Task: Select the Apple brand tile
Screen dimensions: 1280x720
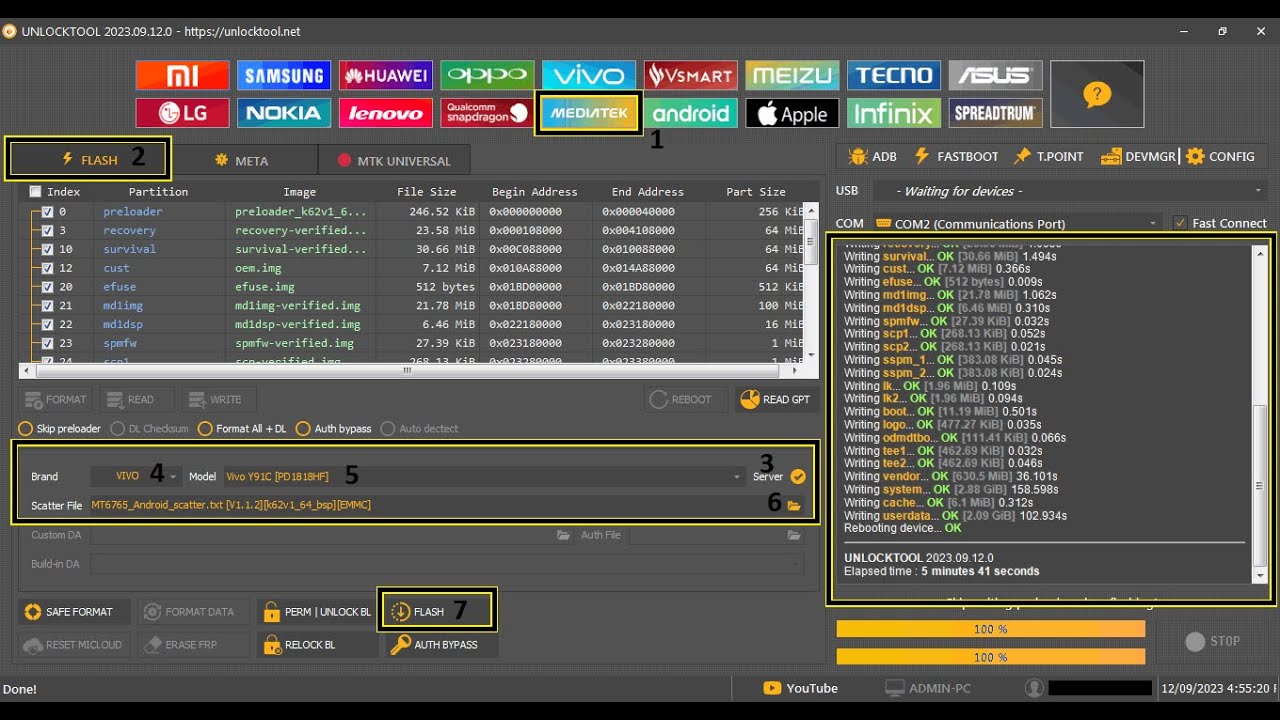Action: [792, 113]
